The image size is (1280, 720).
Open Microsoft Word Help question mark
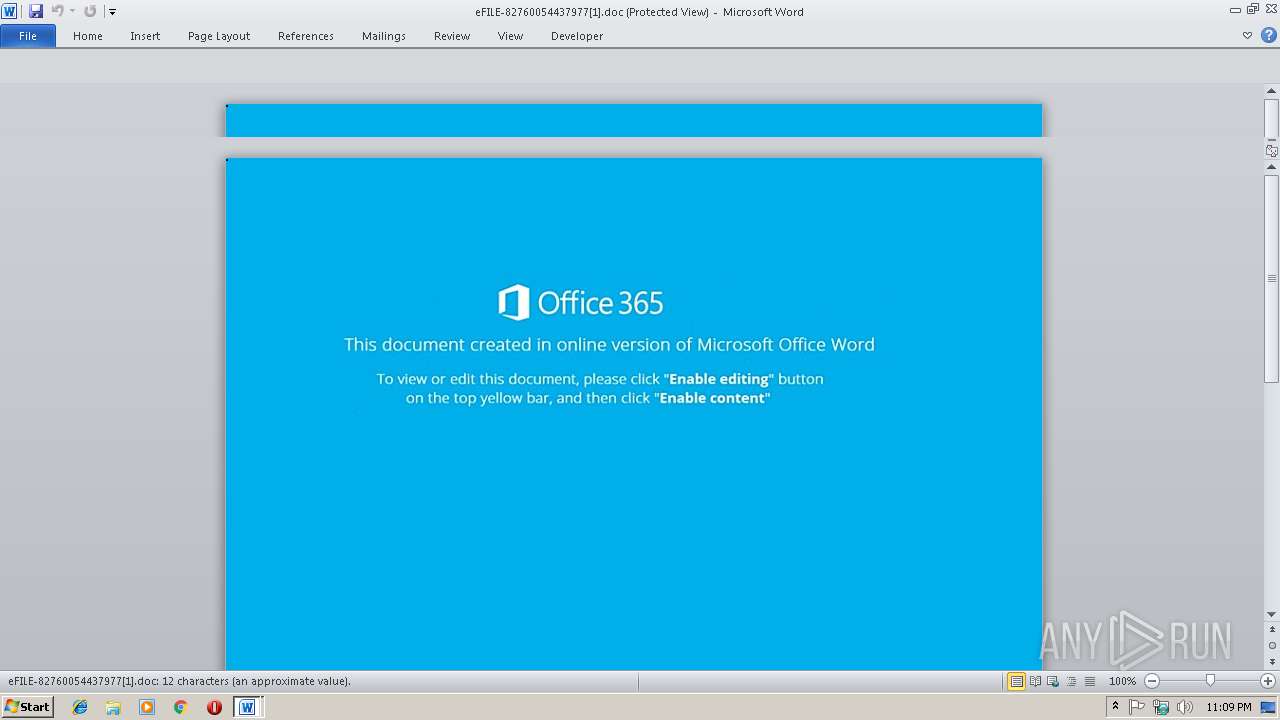pyautogui.click(x=1268, y=36)
